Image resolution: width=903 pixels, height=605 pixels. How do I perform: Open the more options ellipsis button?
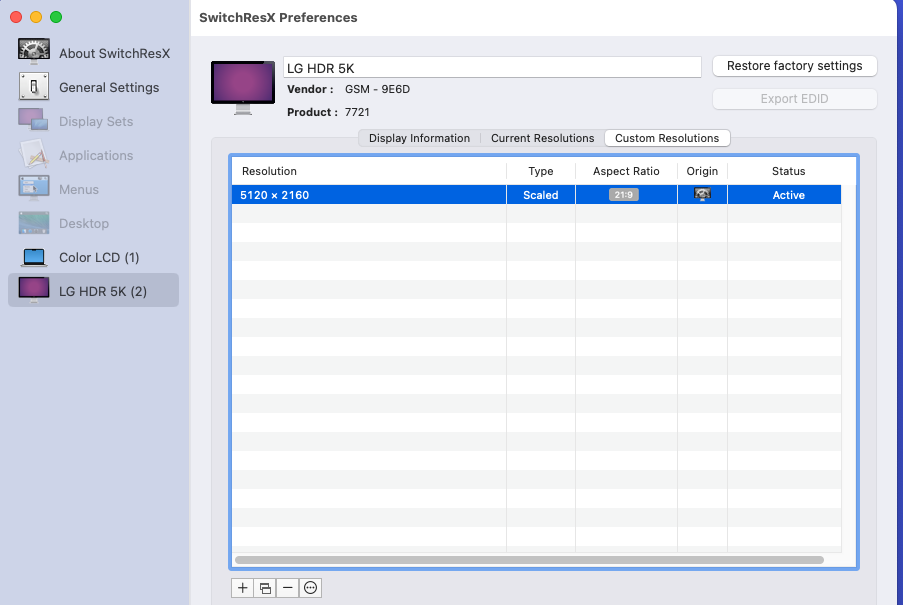coord(310,588)
